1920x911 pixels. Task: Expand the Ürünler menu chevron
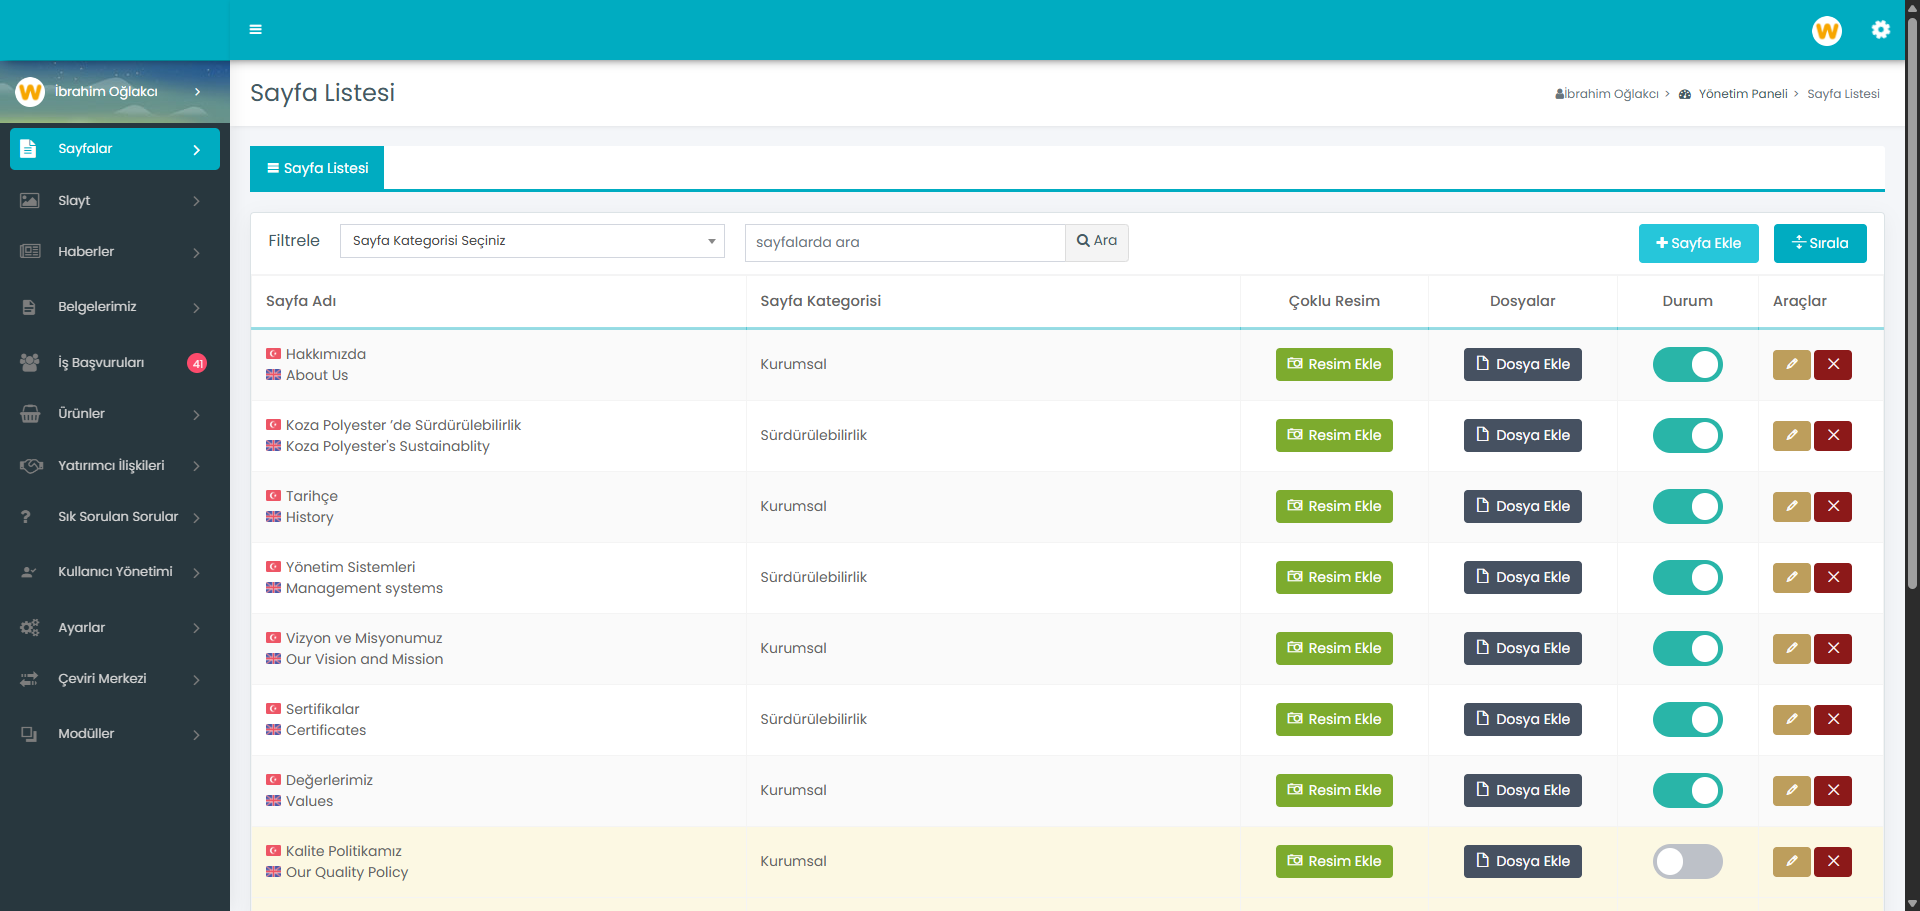(x=196, y=415)
